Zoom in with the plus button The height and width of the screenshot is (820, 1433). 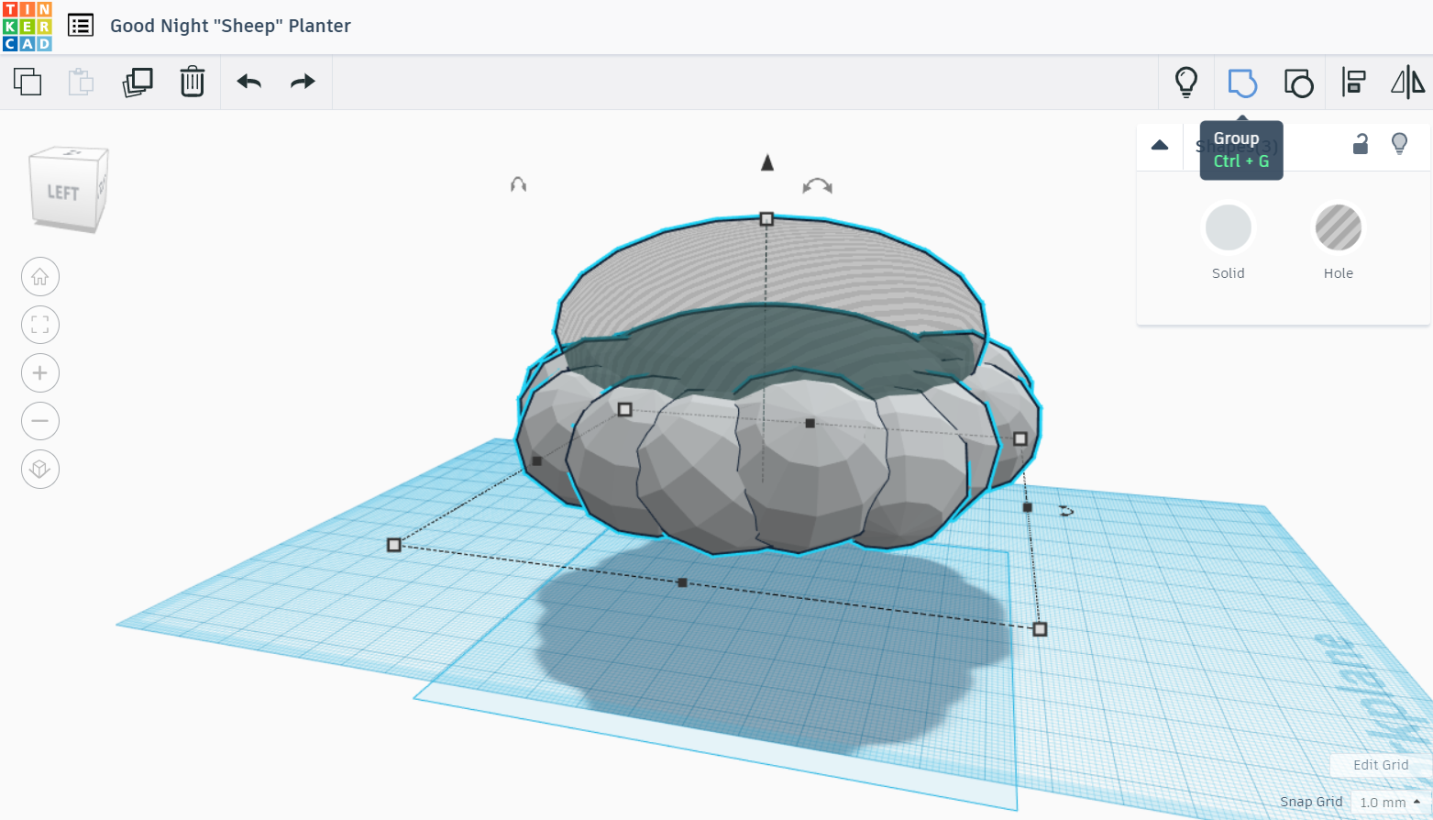[x=40, y=373]
